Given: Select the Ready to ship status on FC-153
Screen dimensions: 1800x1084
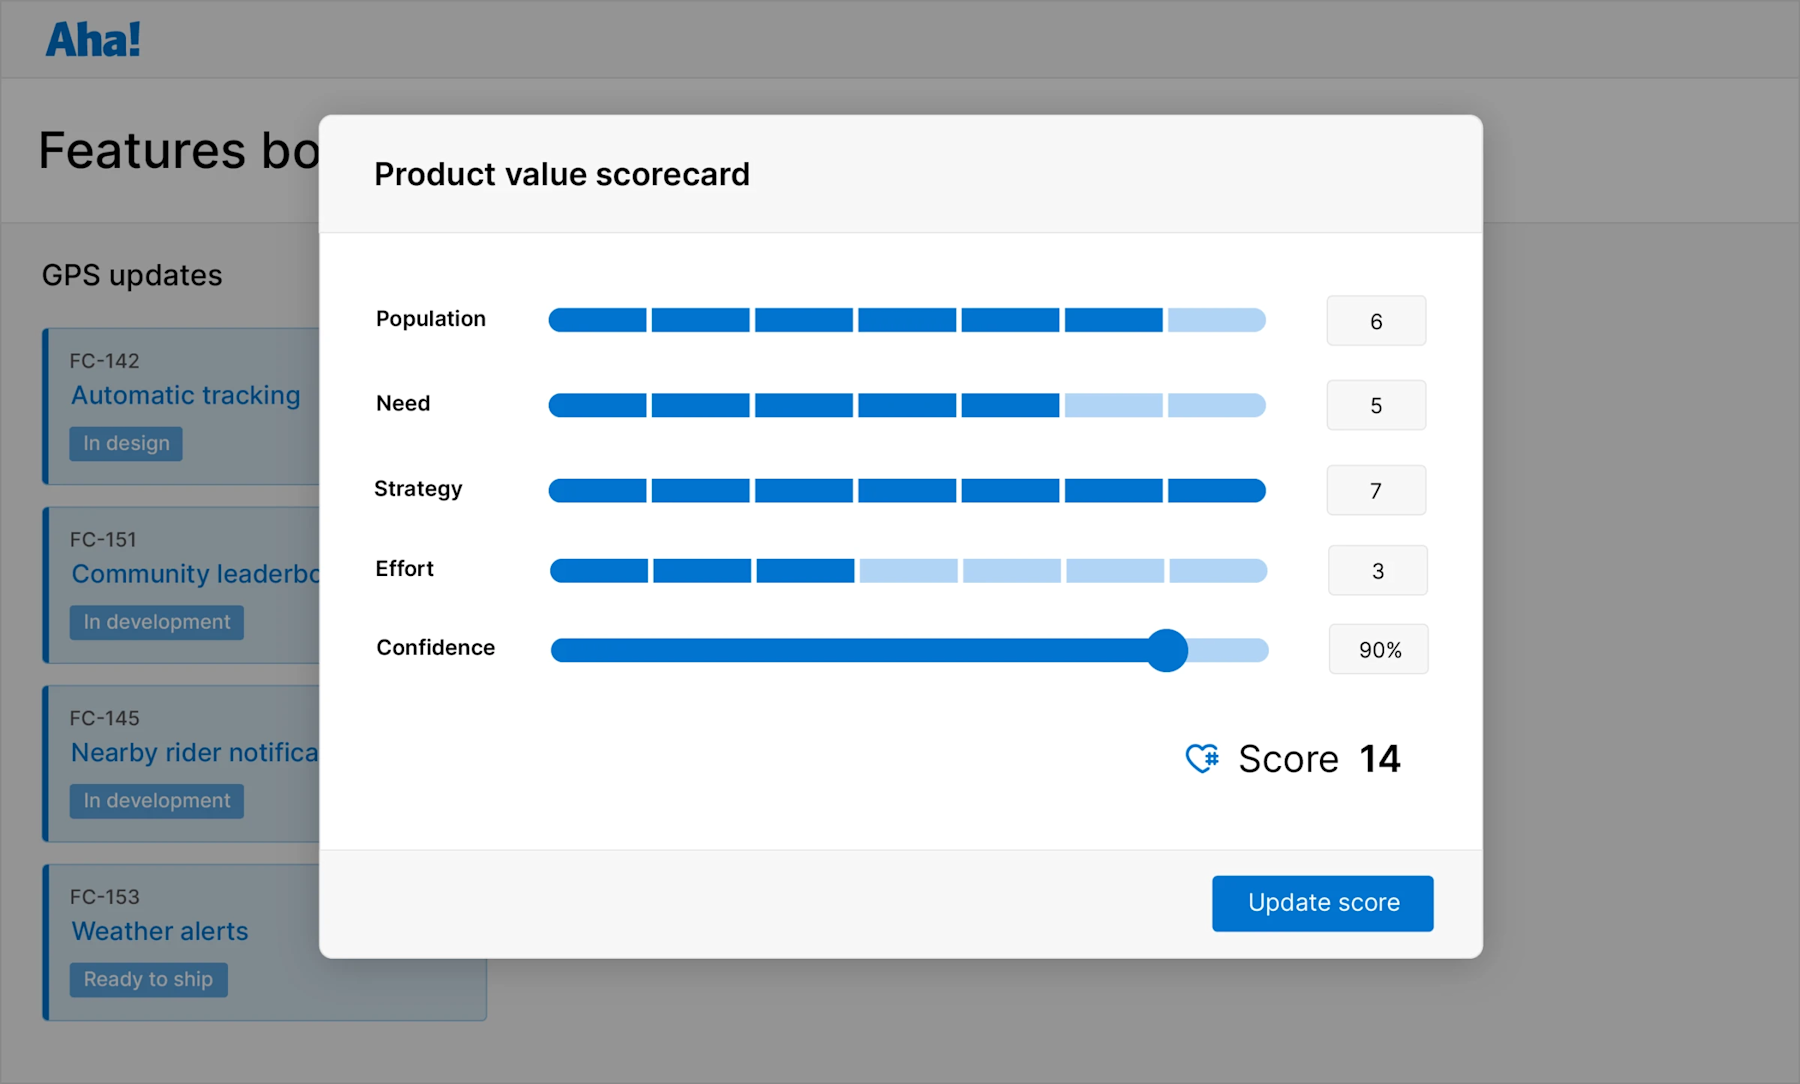Looking at the screenshot, I should click(x=148, y=979).
